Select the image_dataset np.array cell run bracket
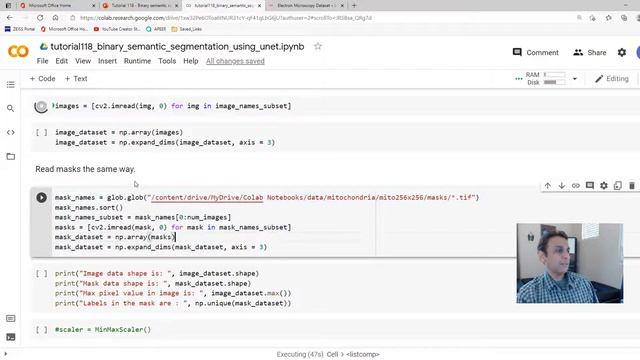Screen dimensions: 640x360 (41, 132)
